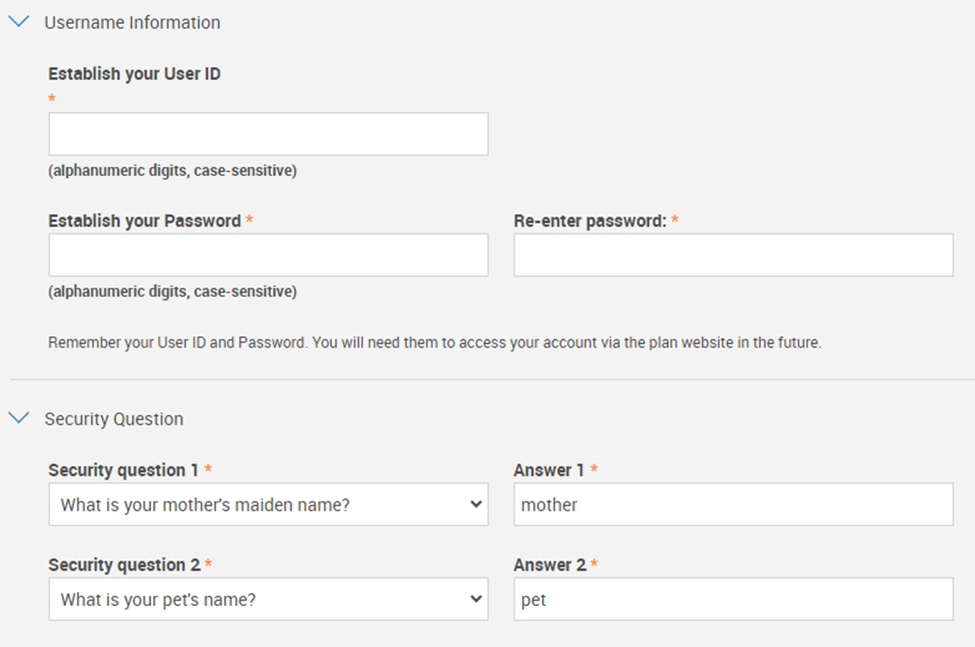Screen dimensions: 975x647
Task: Collapse the Security Question section chevron
Action: click(19, 418)
